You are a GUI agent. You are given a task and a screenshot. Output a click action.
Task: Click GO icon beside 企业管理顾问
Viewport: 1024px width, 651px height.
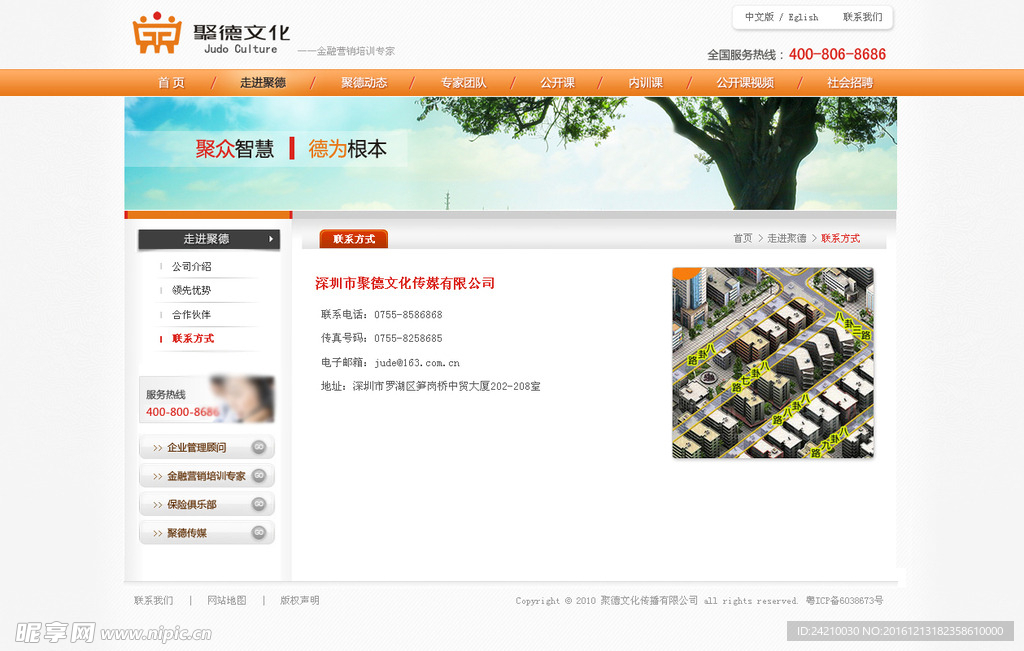pos(259,447)
